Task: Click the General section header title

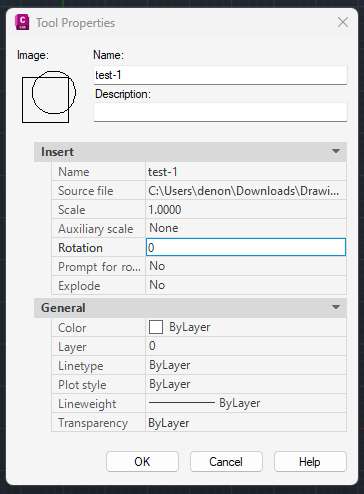Action: [x=63, y=308]
